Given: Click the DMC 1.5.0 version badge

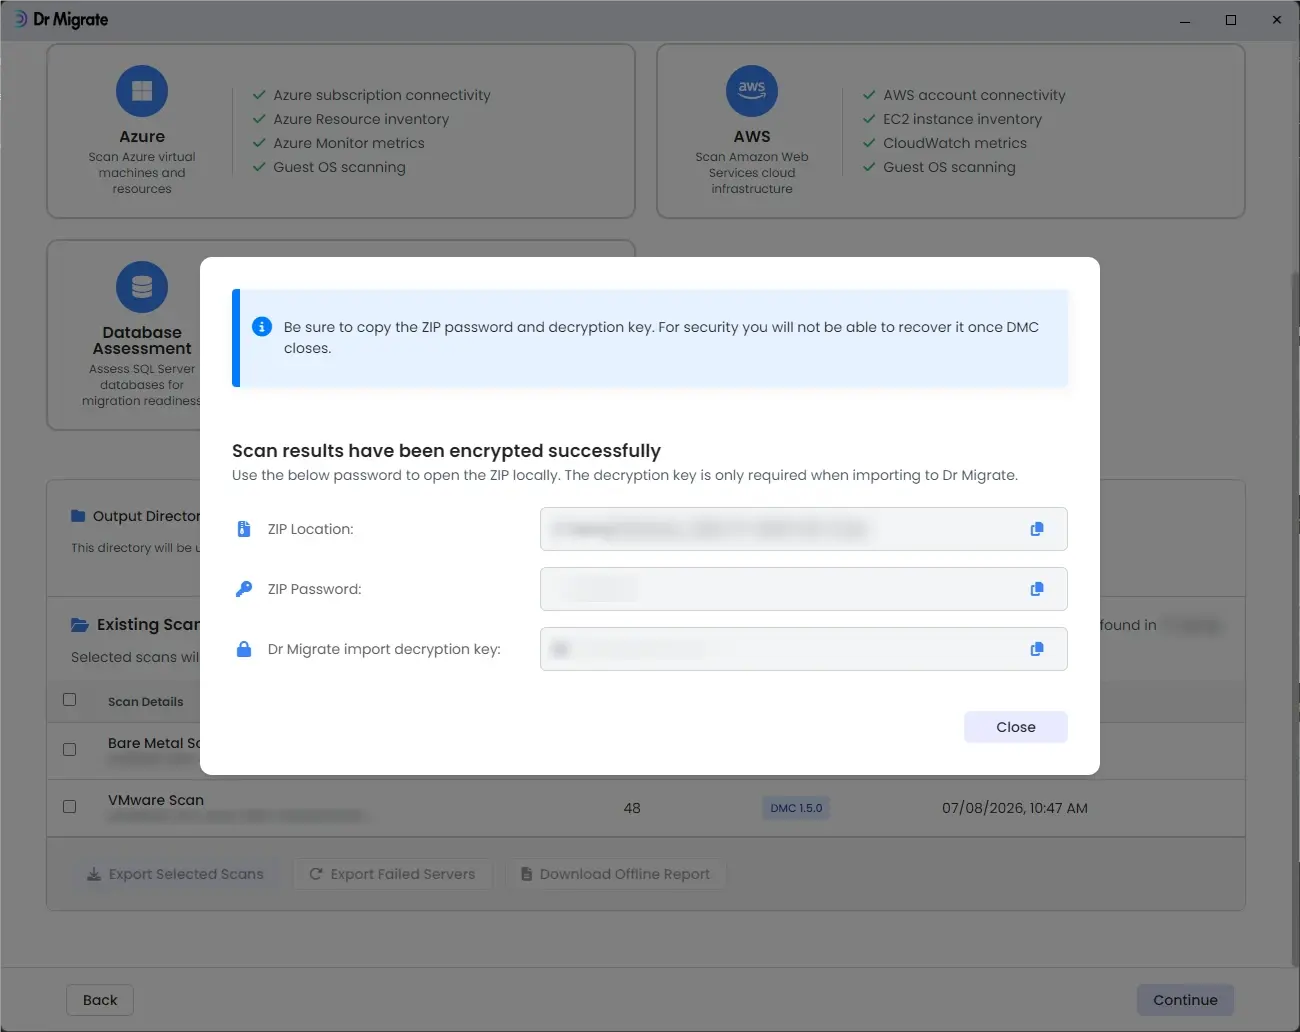Looking at the screenshot, I should coord(796,808).
